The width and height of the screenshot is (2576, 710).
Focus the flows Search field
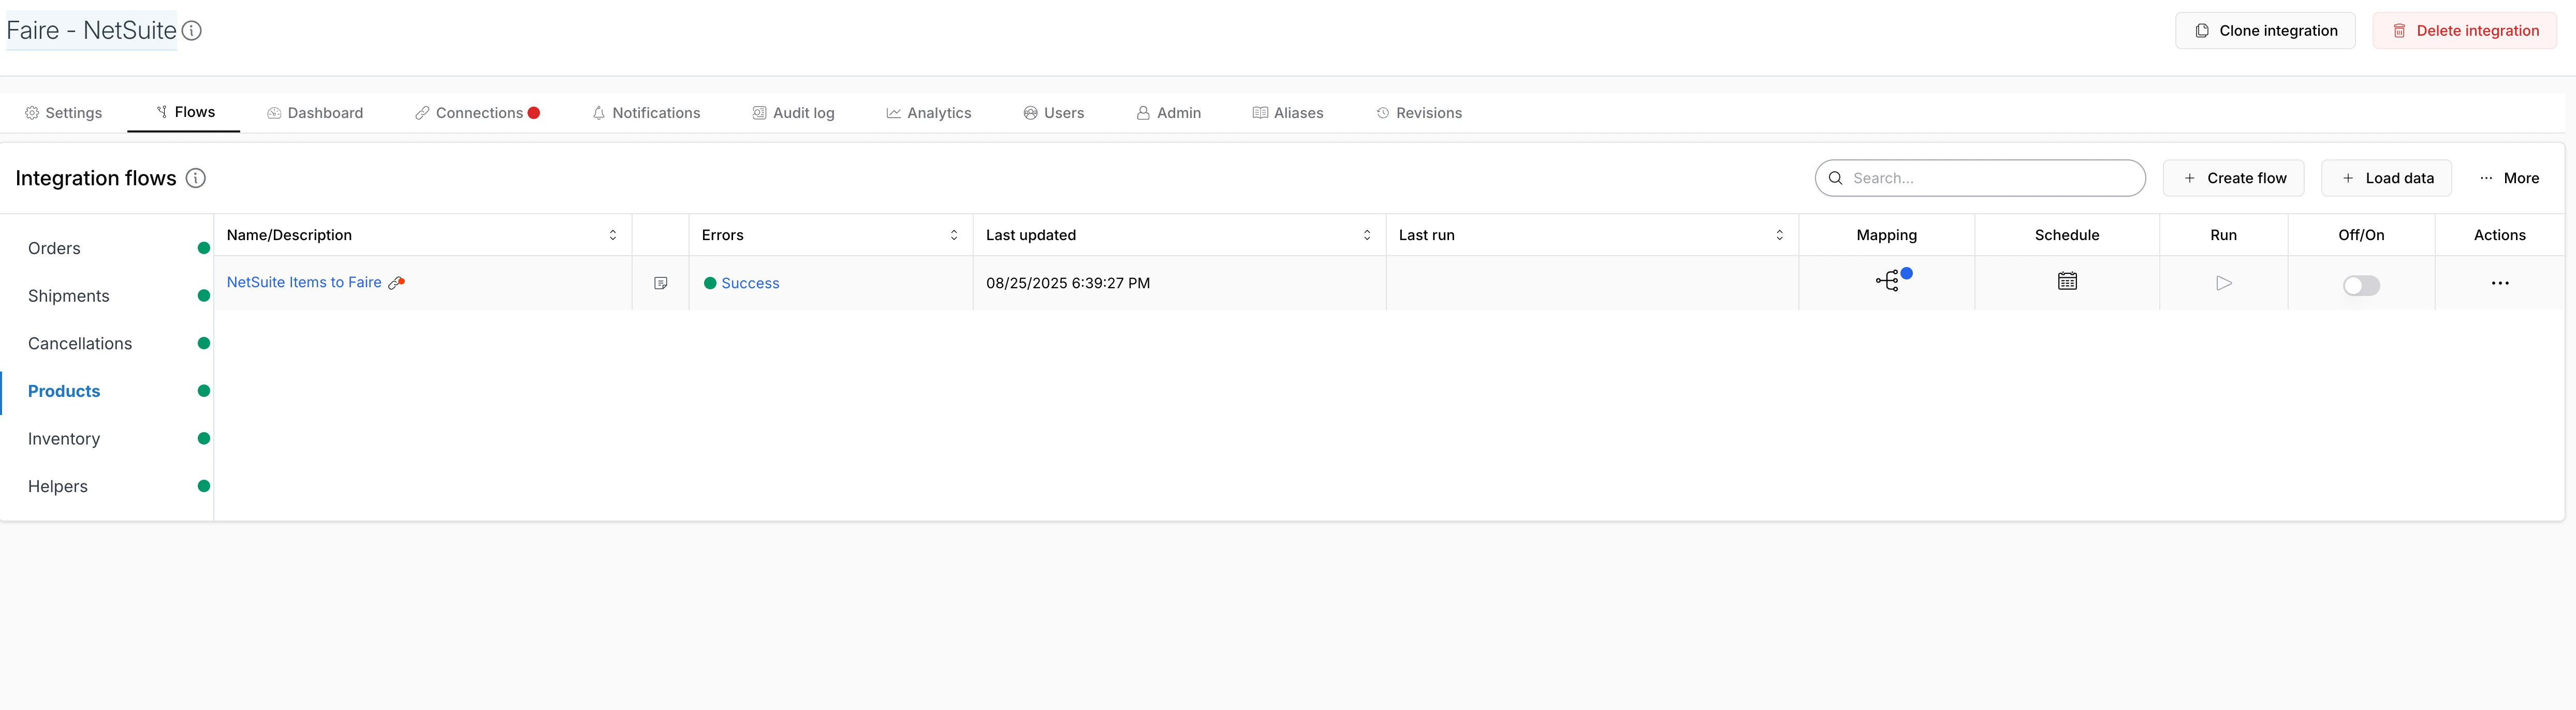1980,178
